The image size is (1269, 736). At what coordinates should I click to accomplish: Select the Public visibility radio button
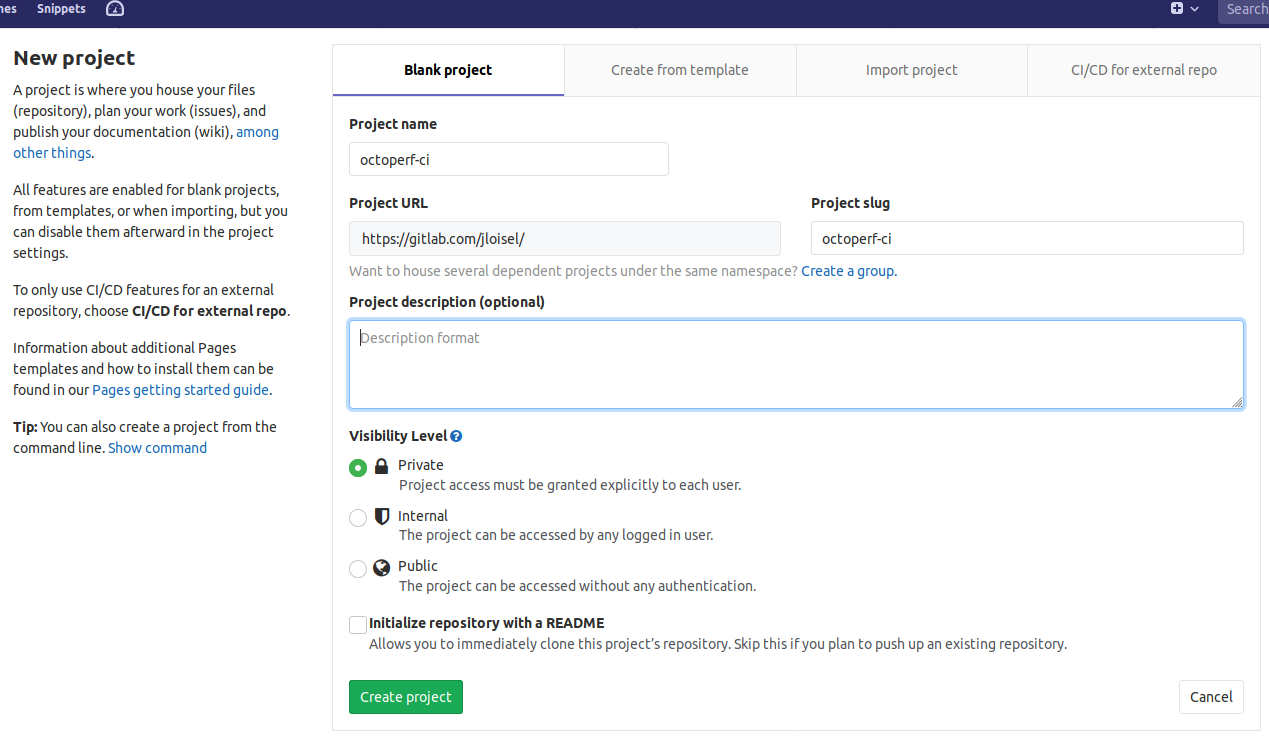(358, 568)
